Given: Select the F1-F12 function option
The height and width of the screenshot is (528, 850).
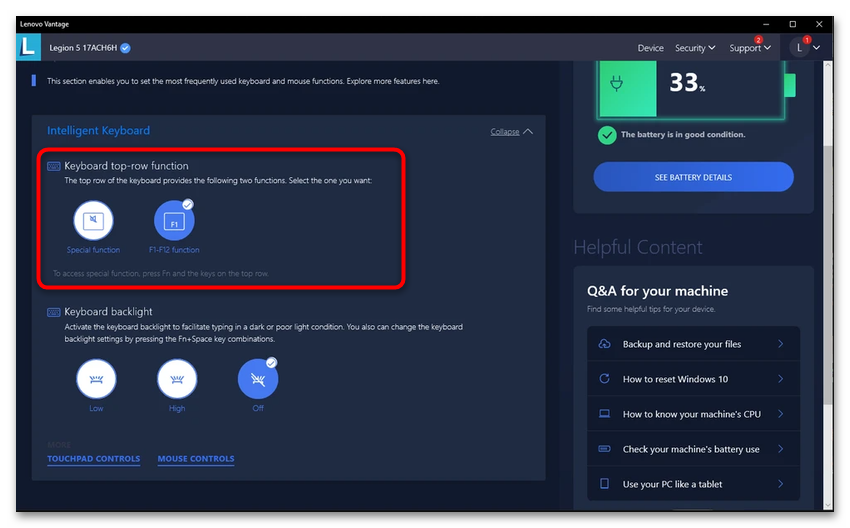Looking at the screenshot, I should click(174, 220).
